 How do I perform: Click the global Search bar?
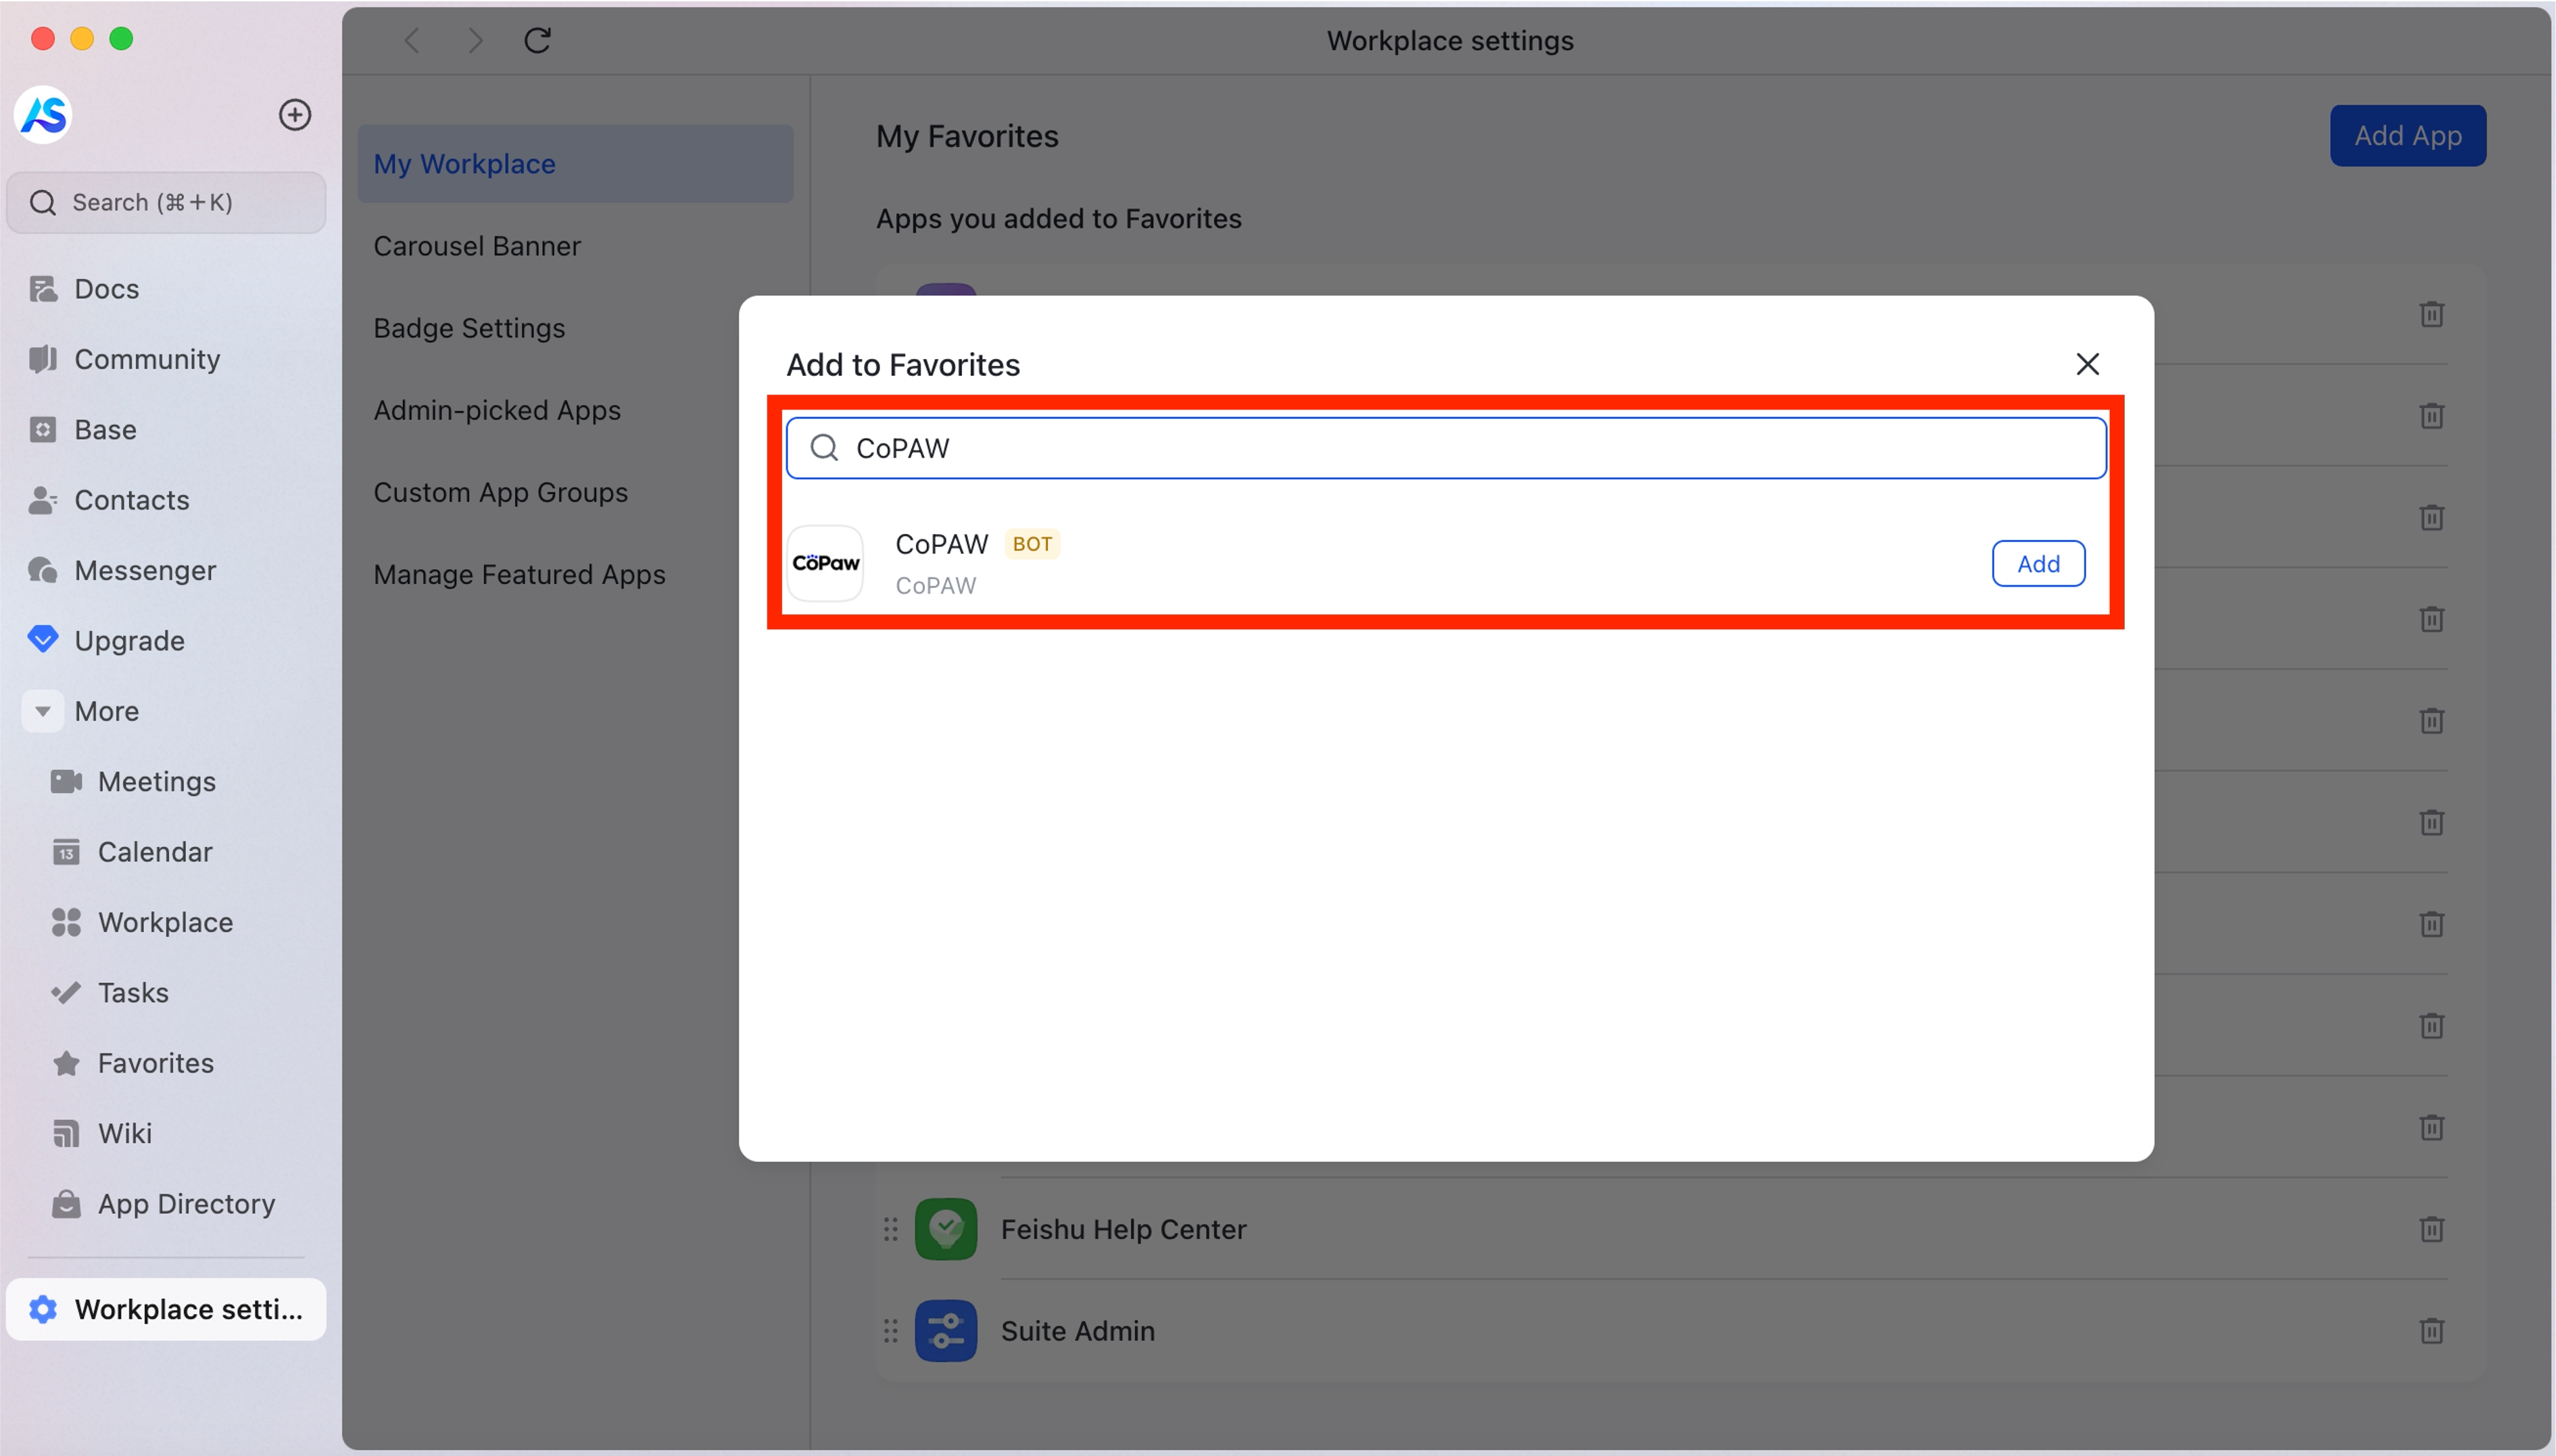[x=166, y=203]
